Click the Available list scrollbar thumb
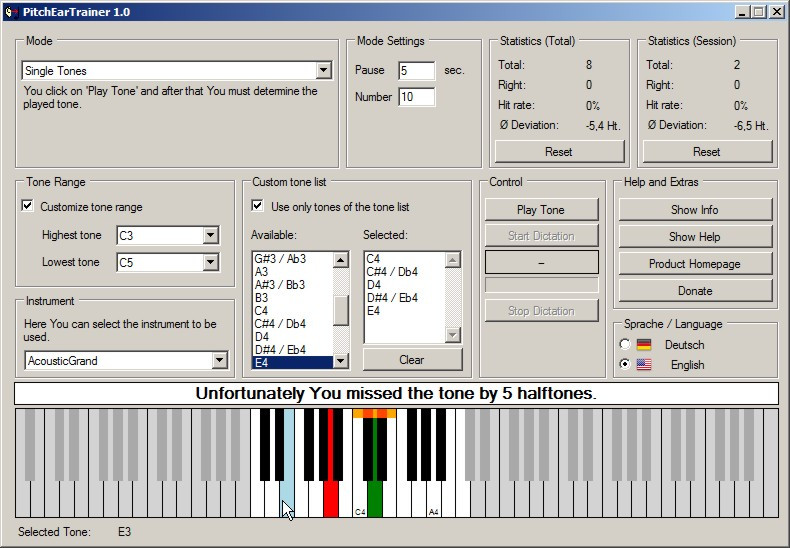Image resolution: width=790 pixels, height=548 pixels. tap(341, 311)
